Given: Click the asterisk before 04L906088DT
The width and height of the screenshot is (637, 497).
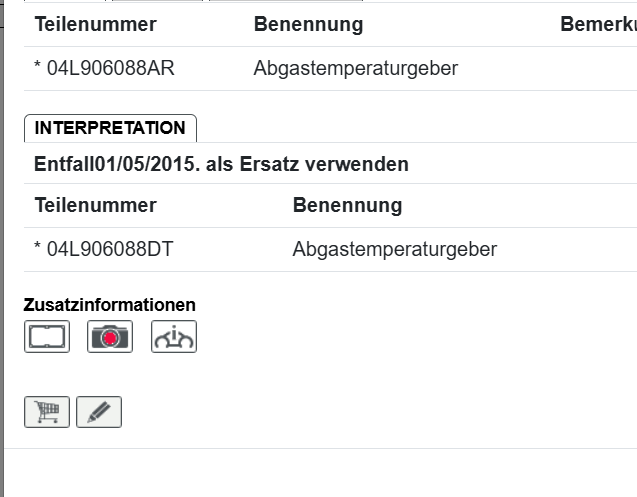Looking at the screenshot, I should pos(38,249).
